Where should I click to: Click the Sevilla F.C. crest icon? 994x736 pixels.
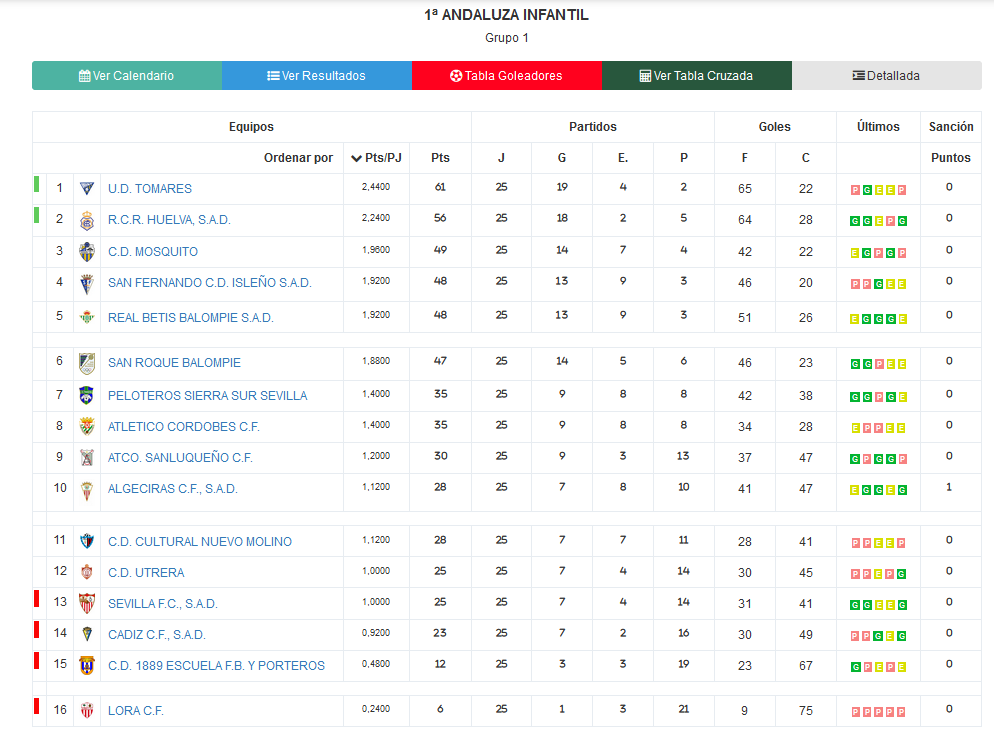tap(87, 603)
